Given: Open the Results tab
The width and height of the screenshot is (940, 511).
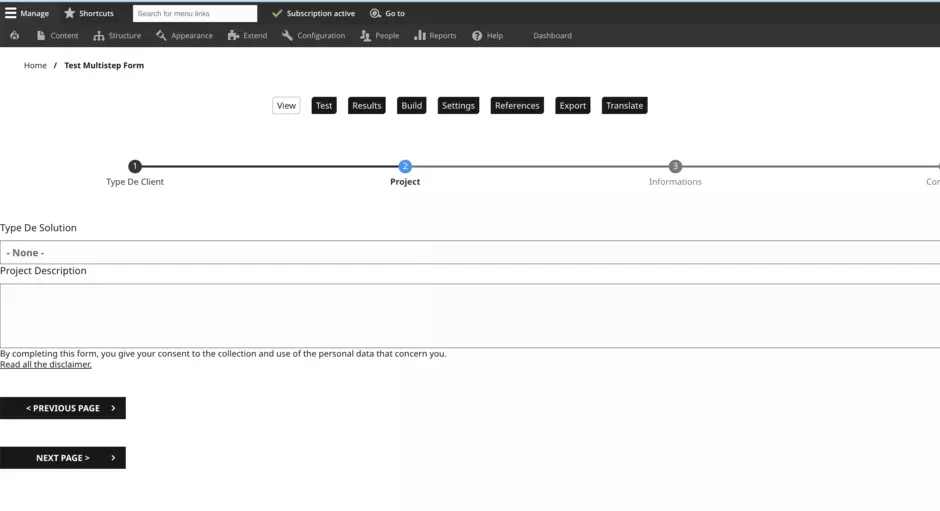Looking at the screenshot, I should 366,106.
